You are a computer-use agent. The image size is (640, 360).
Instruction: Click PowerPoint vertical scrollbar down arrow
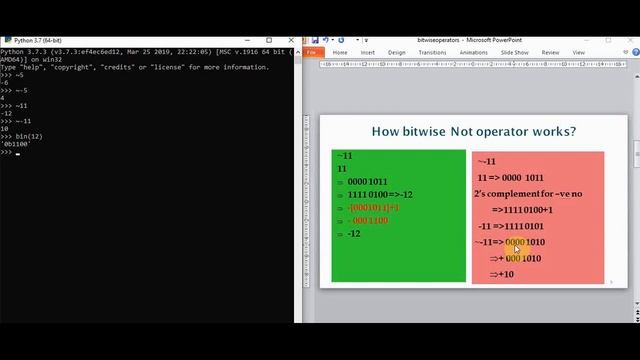(637, 304)
